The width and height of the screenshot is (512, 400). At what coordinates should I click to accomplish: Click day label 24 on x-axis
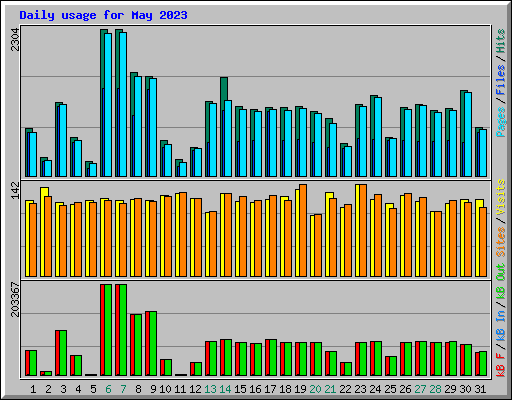click(375, 389)
